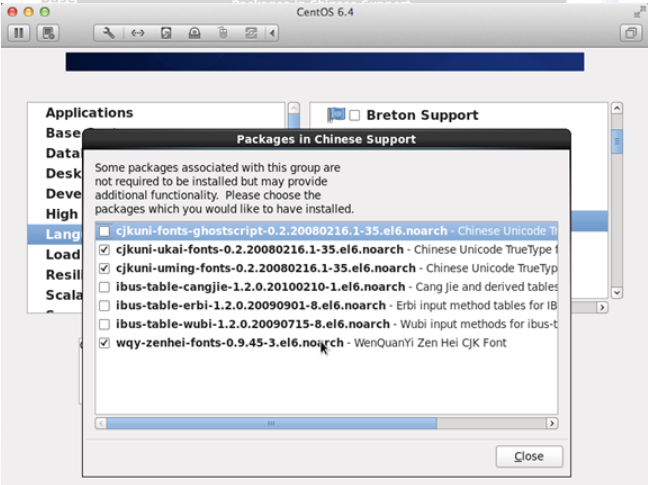Check the ibus-table-wubi package box
Screen dimensions: 648x485
(105, 324)
